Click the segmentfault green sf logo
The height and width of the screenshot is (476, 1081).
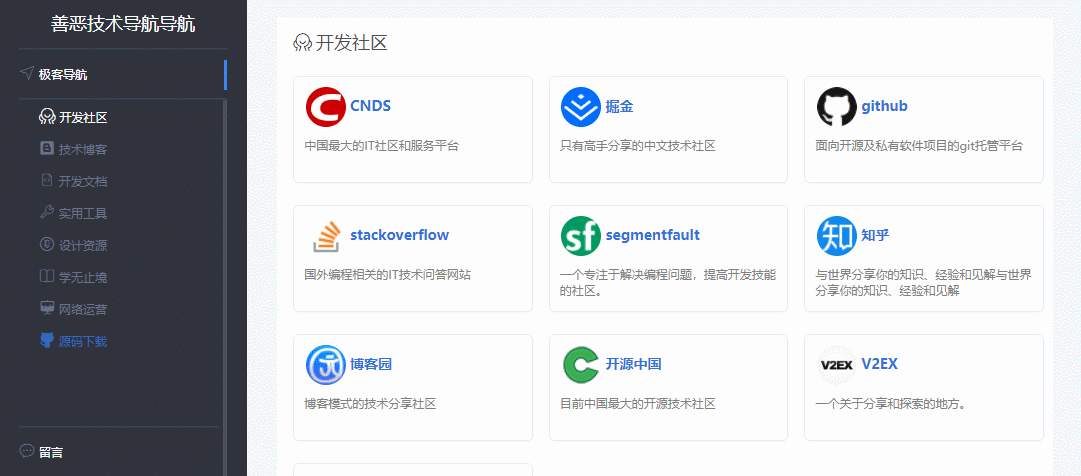point(581,236)
